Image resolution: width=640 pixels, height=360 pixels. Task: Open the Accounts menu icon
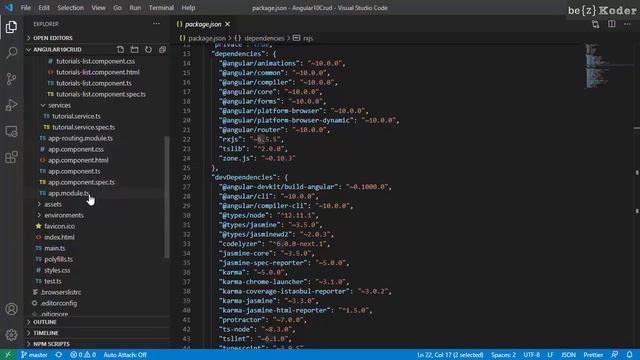[11, 309]
